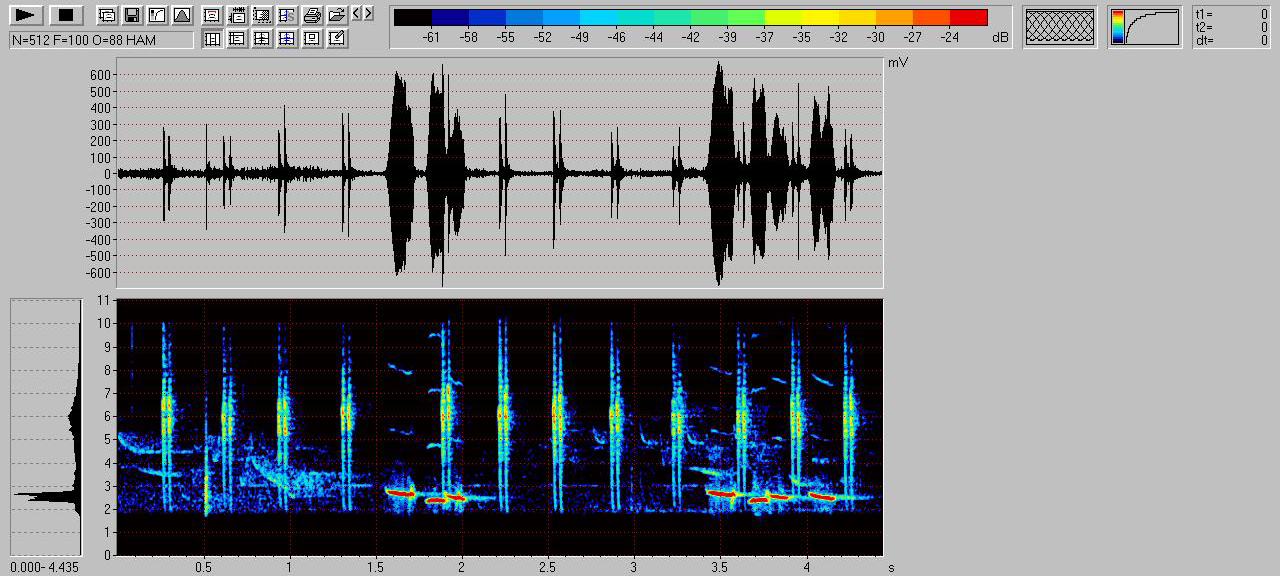Click the overlapping windows icon
This screenshot has width=1280, height=576.
click(107, 15)
